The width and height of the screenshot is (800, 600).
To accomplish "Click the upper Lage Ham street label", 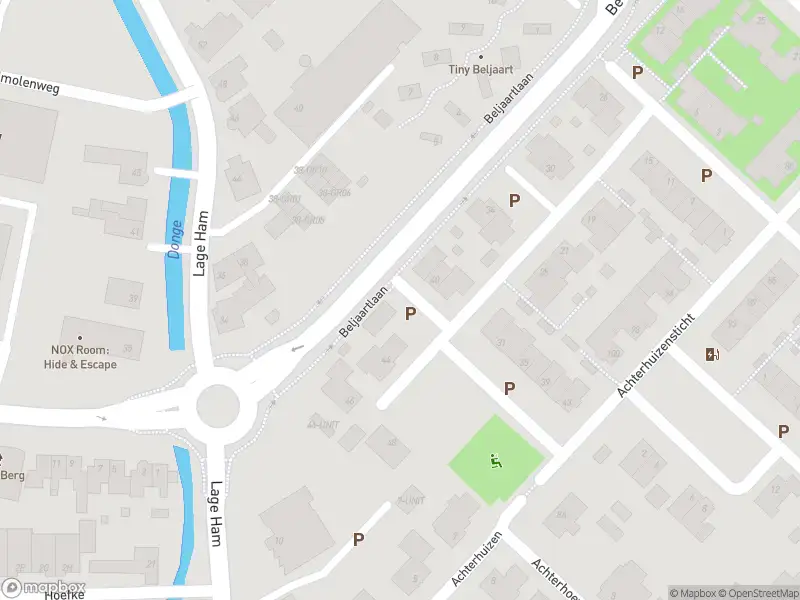I will (x=200, y=244).
